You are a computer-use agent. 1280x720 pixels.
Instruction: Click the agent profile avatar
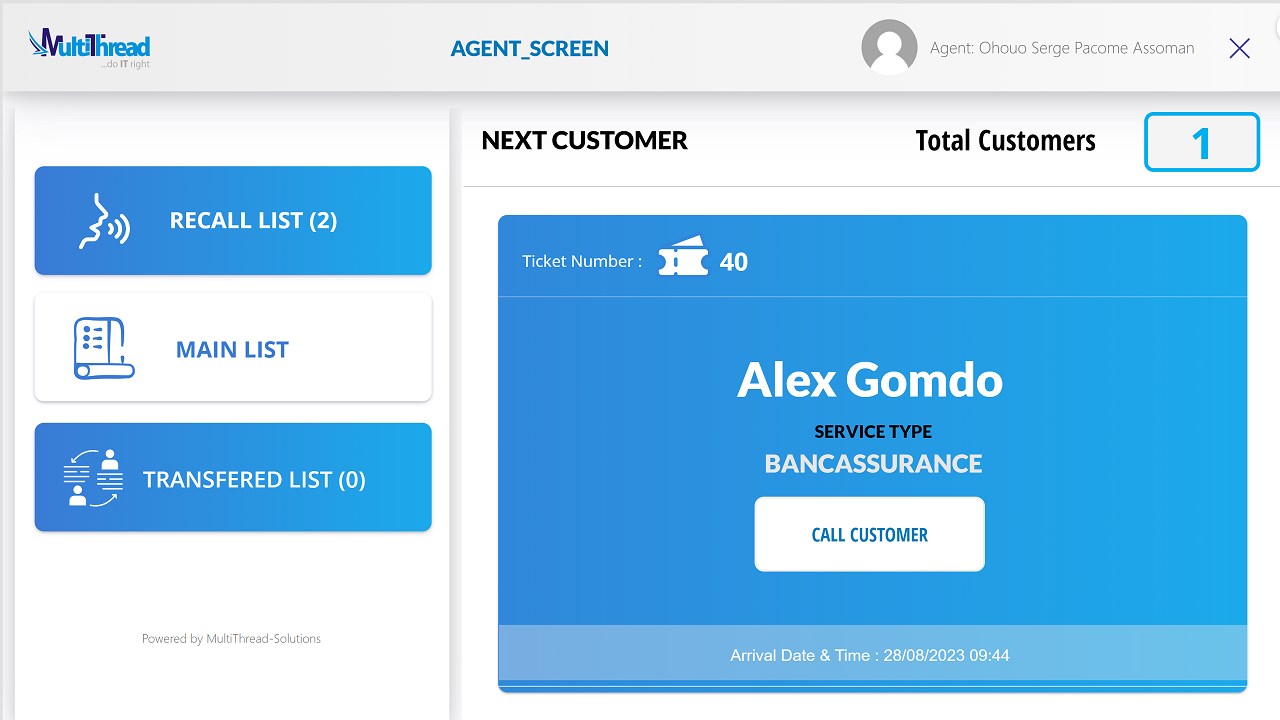point(889,47)
